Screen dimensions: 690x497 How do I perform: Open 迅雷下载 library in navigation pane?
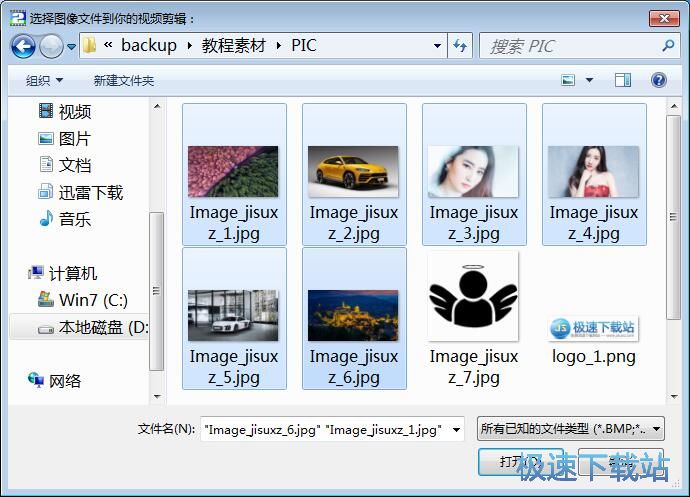[x=91, y=192]
